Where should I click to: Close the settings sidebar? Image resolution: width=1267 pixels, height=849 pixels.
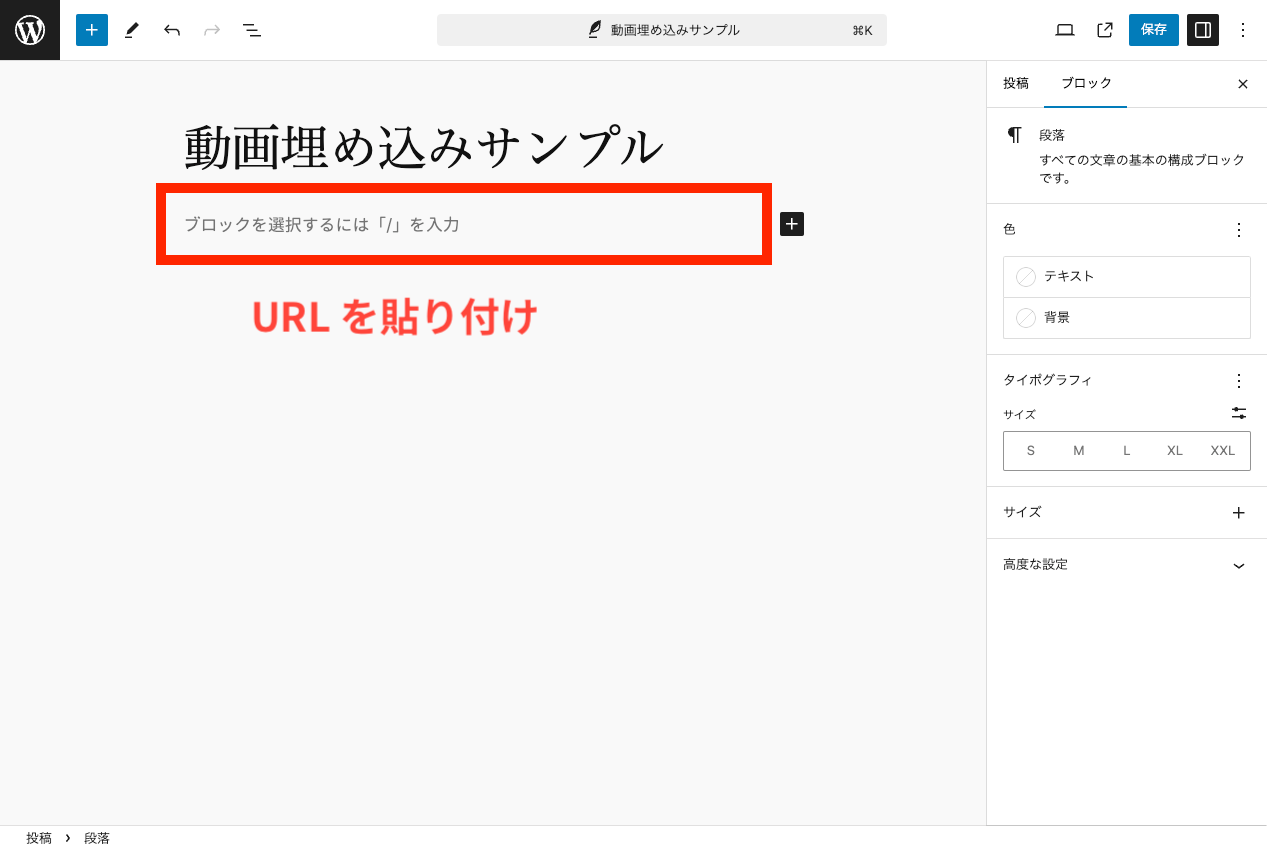coord(1243,84)
